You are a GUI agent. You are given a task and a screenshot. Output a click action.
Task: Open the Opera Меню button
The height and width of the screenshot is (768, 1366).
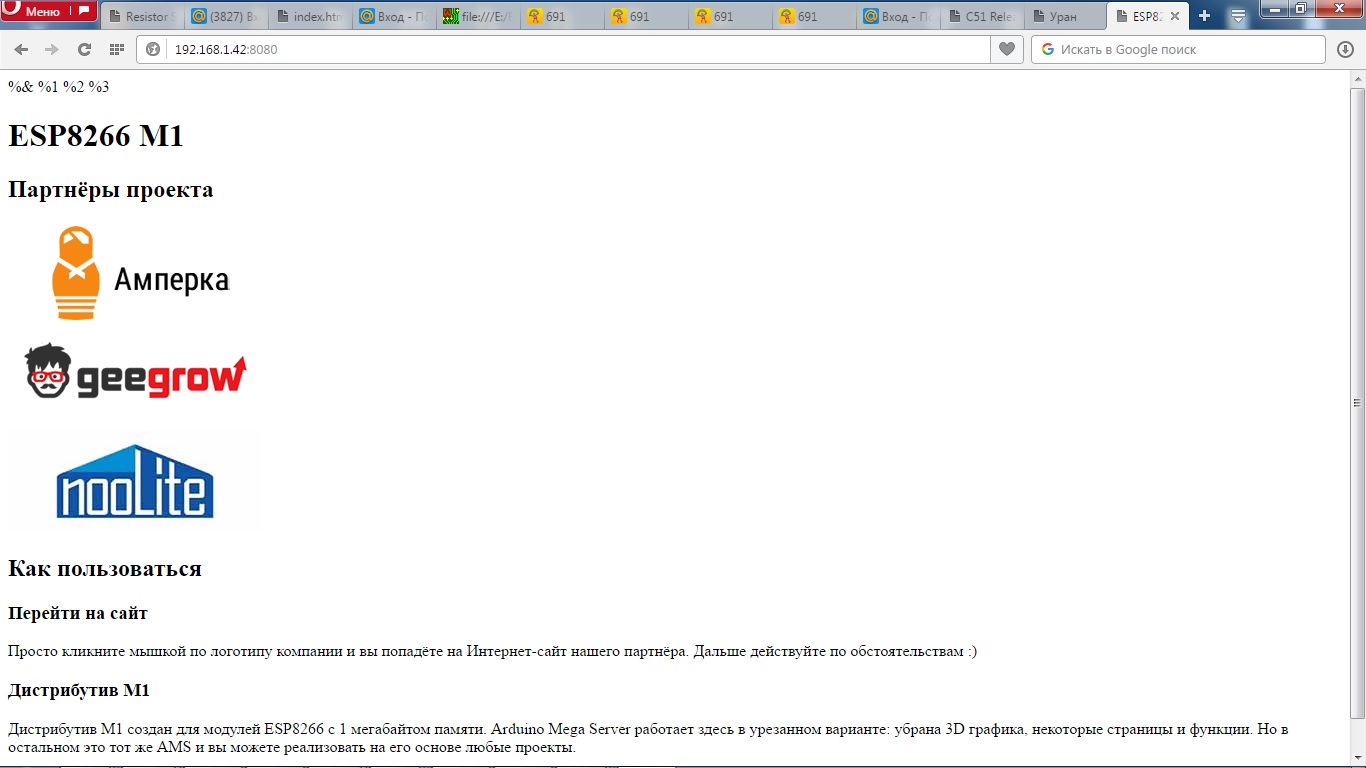(49, 11)
